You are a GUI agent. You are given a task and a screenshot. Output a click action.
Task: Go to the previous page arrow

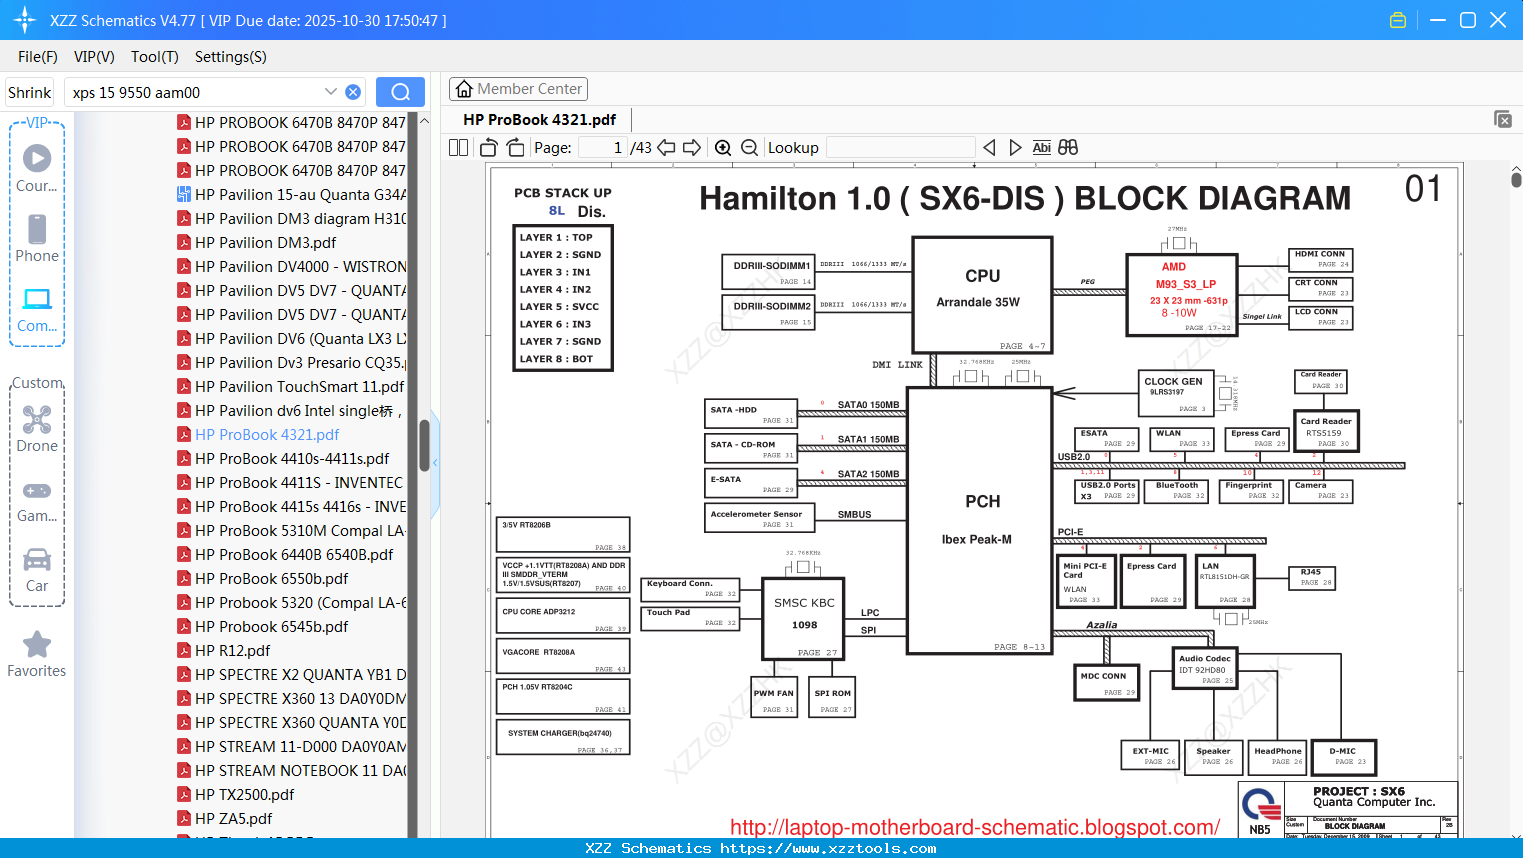click(x=666, y=147)
